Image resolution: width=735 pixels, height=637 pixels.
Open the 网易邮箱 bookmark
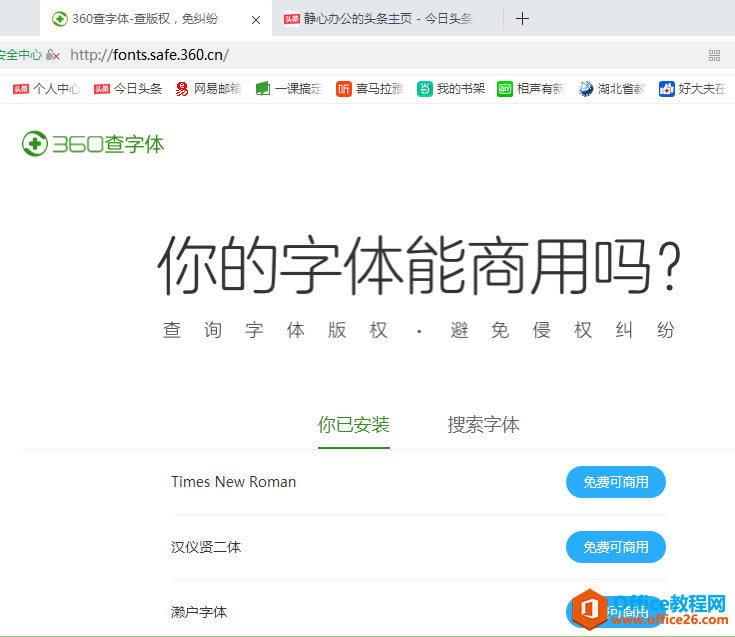click(x=208, y=89)
